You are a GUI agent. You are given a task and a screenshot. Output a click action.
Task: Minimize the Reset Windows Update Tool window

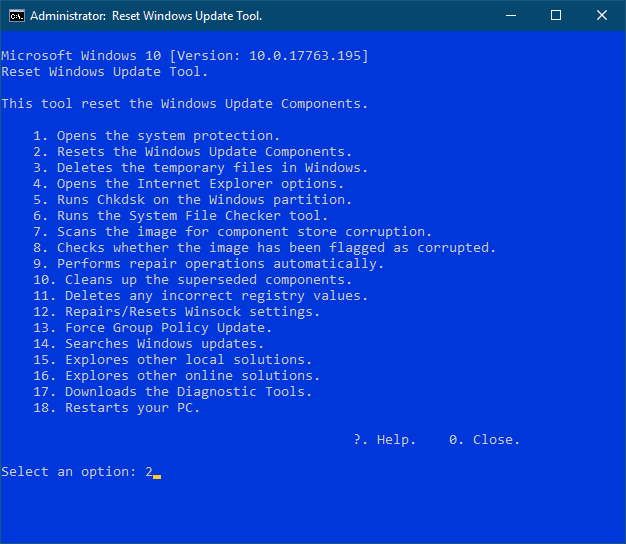[x=511, y=16]
